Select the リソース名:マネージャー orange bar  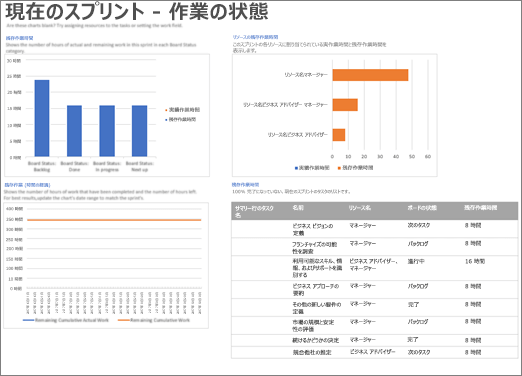(370, 75)
